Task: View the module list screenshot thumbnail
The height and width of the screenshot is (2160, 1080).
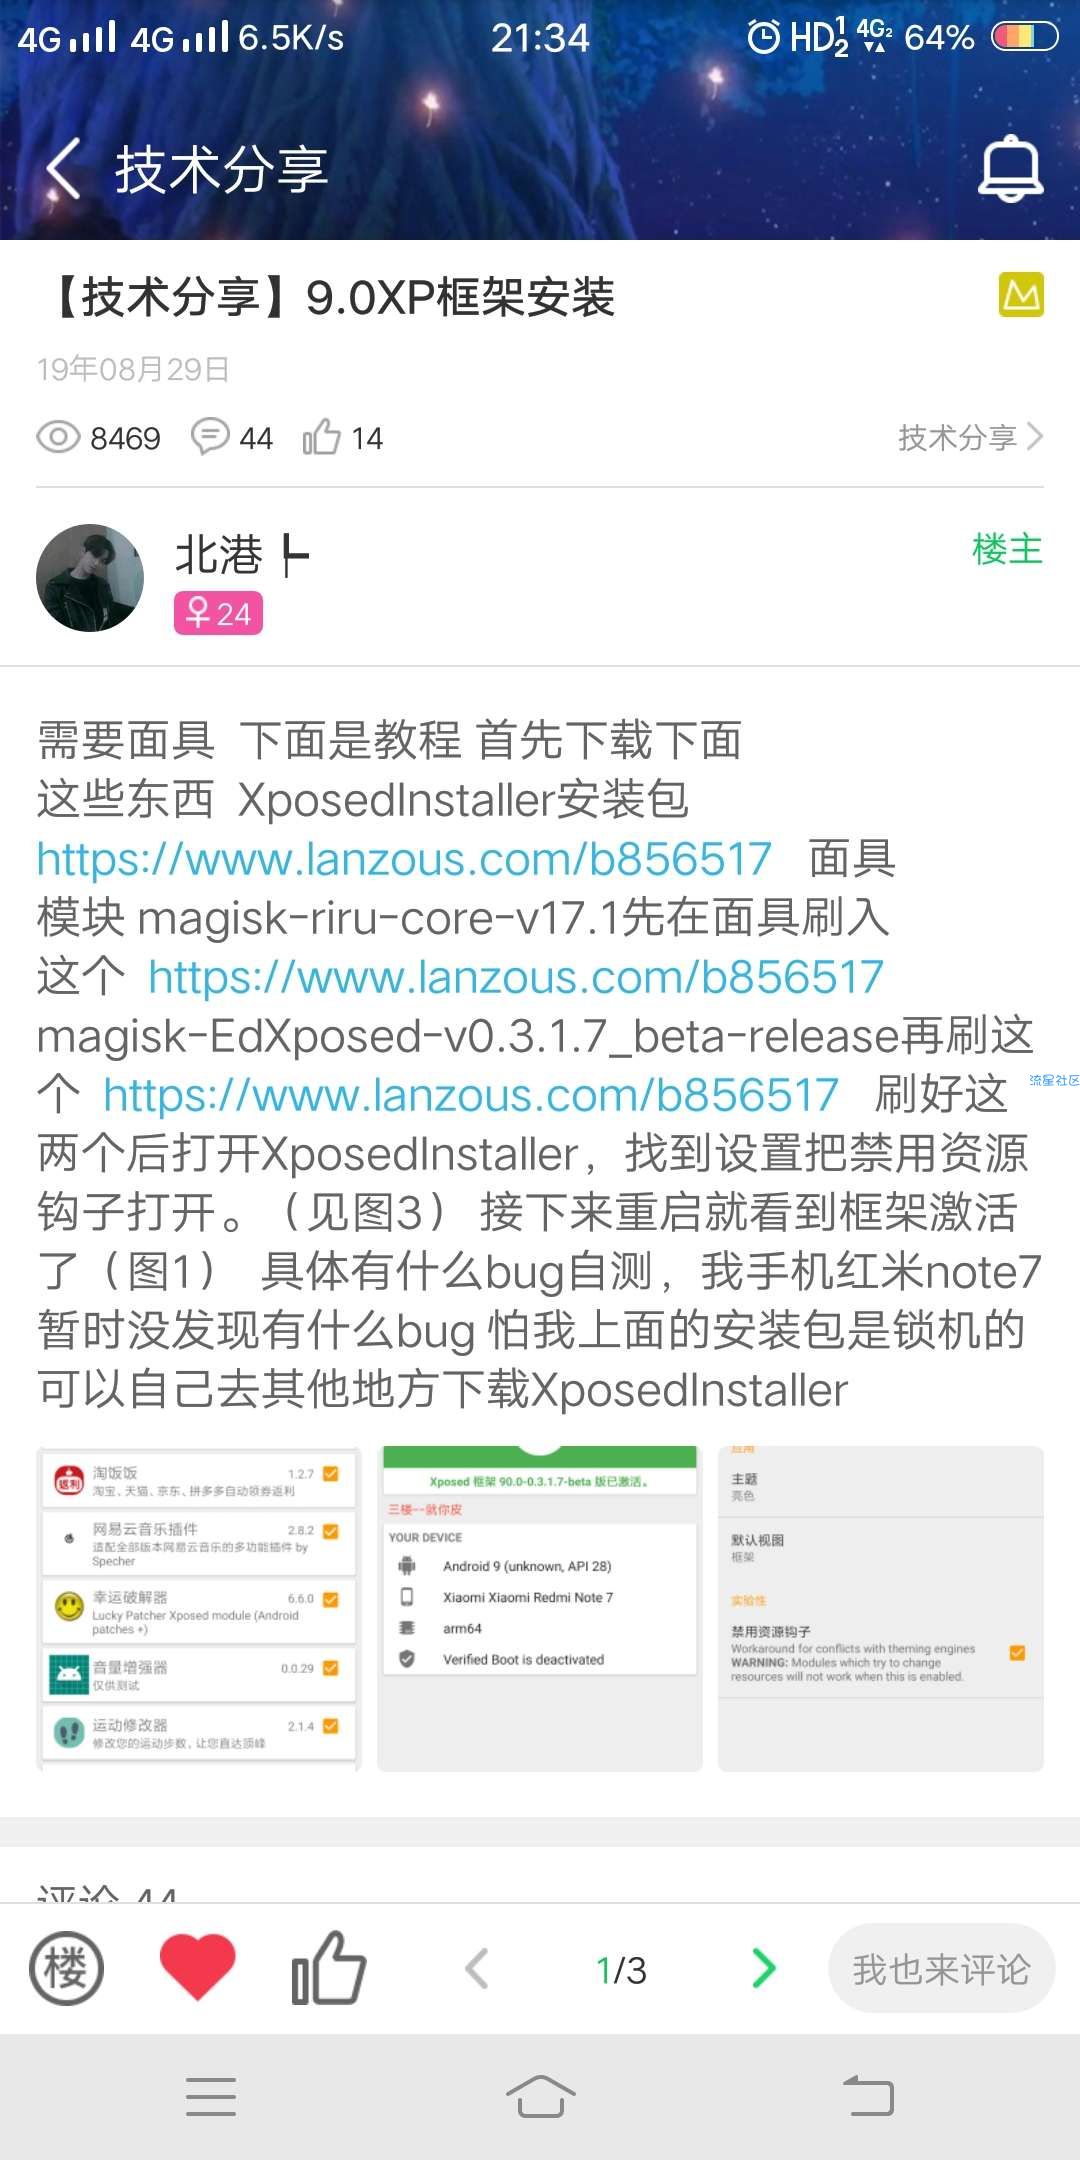Action: (x=198, y=1609)
